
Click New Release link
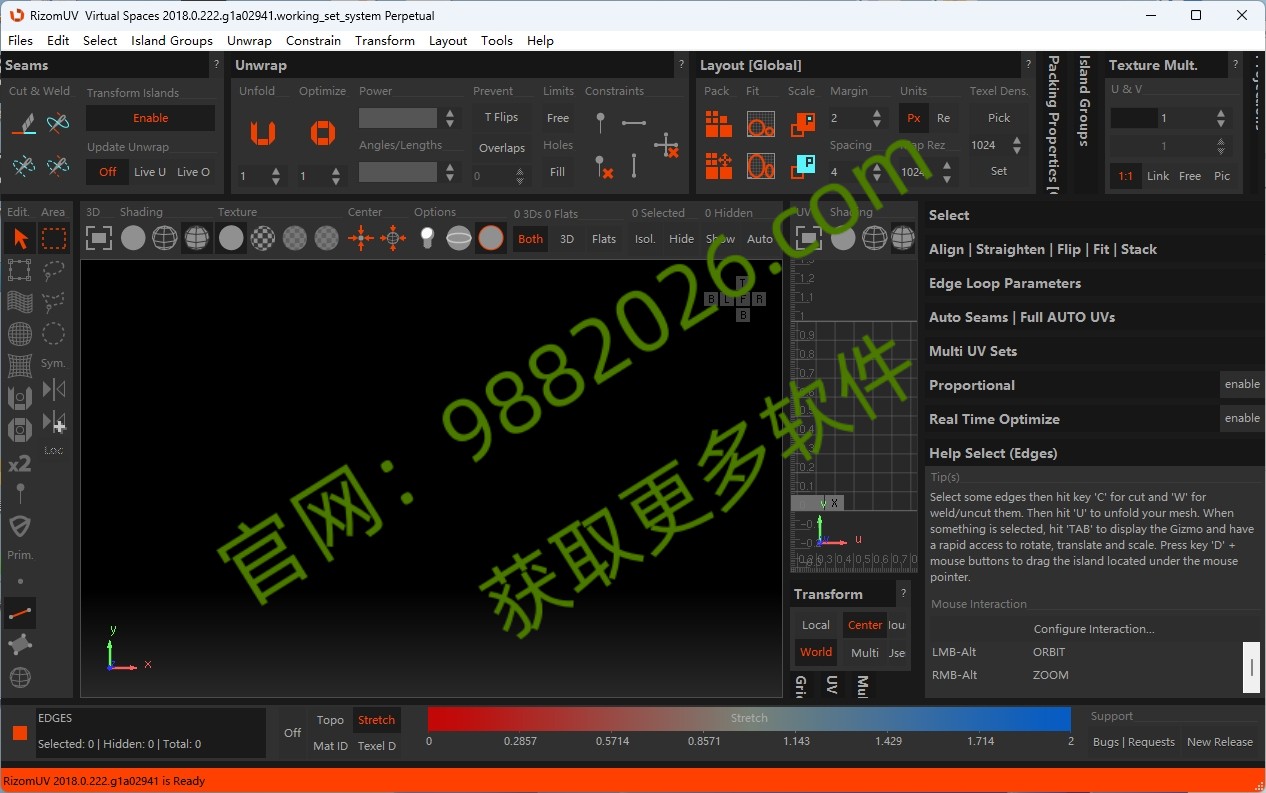[x=1219, y=742]
